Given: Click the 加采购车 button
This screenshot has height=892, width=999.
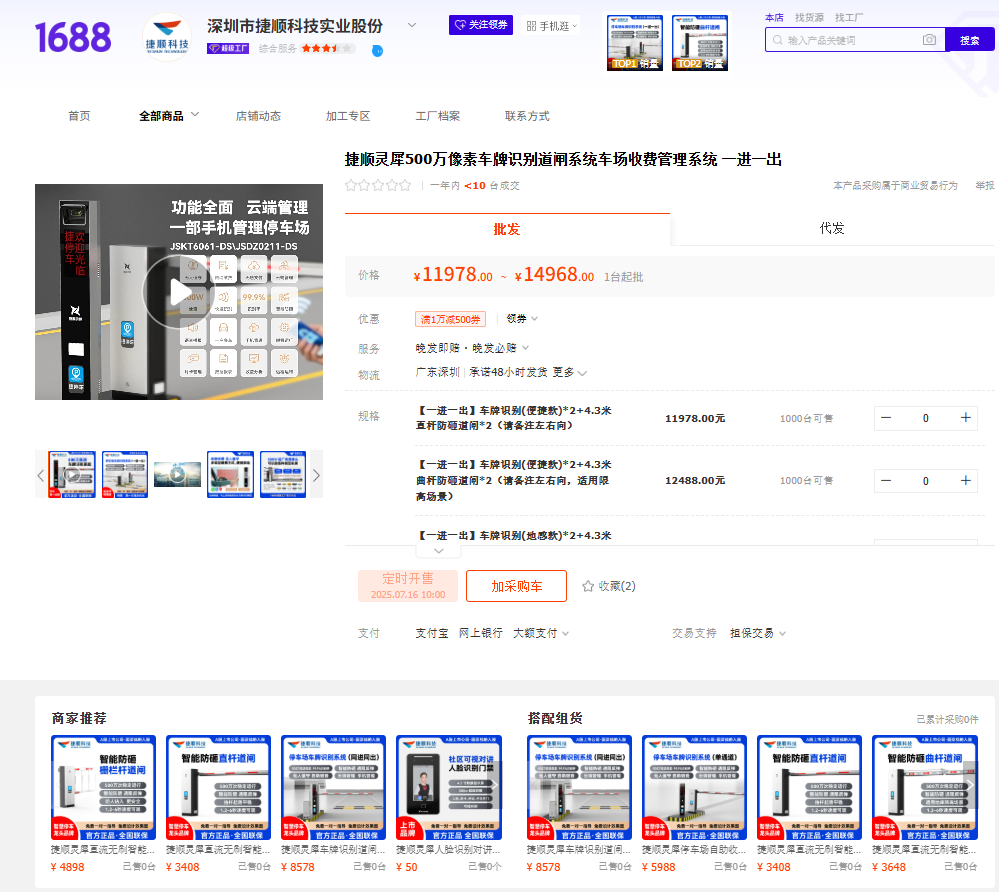Looking at the screenshot, I should [516, 586].
